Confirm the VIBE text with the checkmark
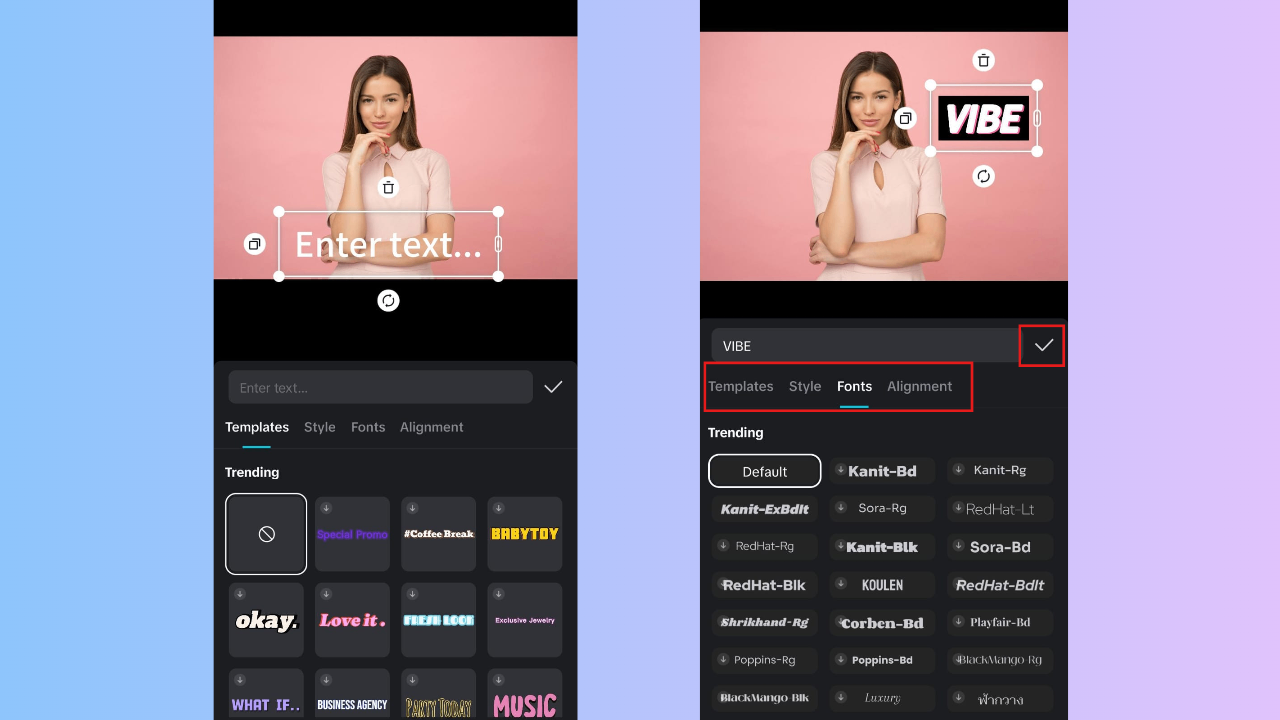1280x720 pixels. [x=1042, y=345]
